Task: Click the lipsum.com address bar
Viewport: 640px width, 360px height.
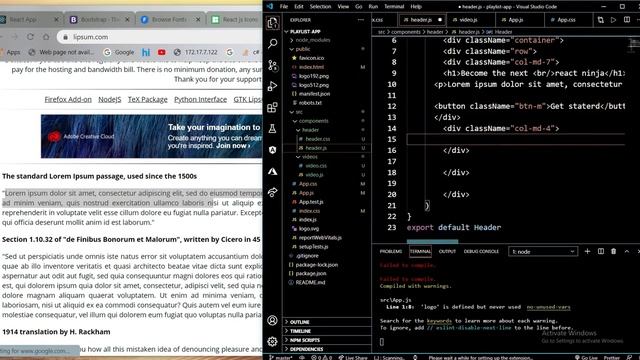Action: (159, 37)
